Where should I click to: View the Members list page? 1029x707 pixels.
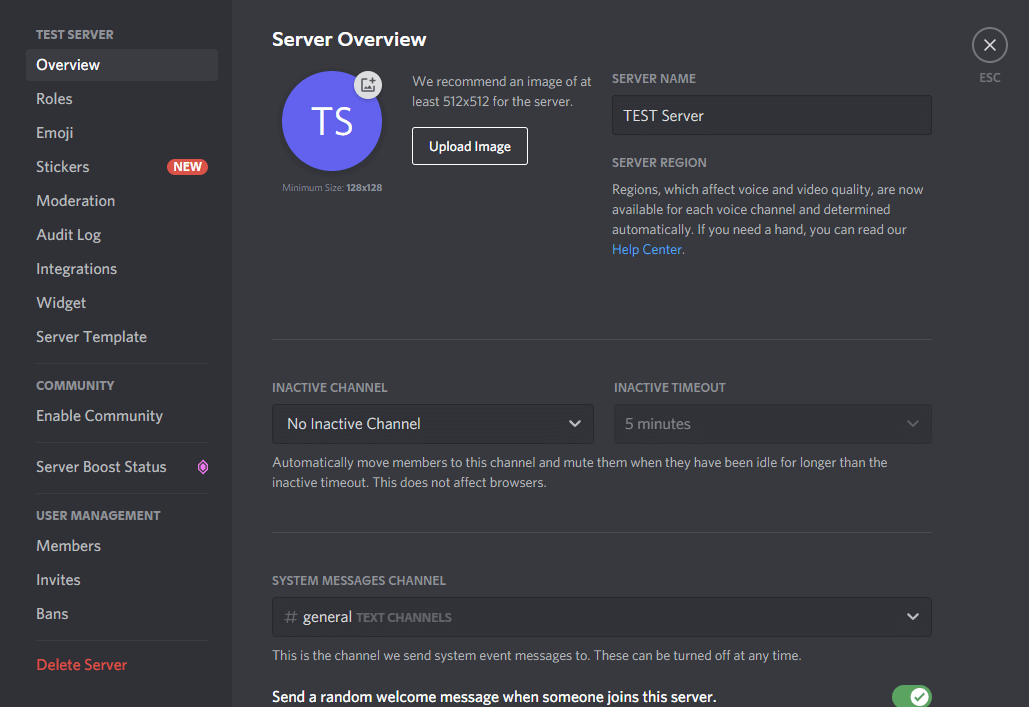[69, 546]
